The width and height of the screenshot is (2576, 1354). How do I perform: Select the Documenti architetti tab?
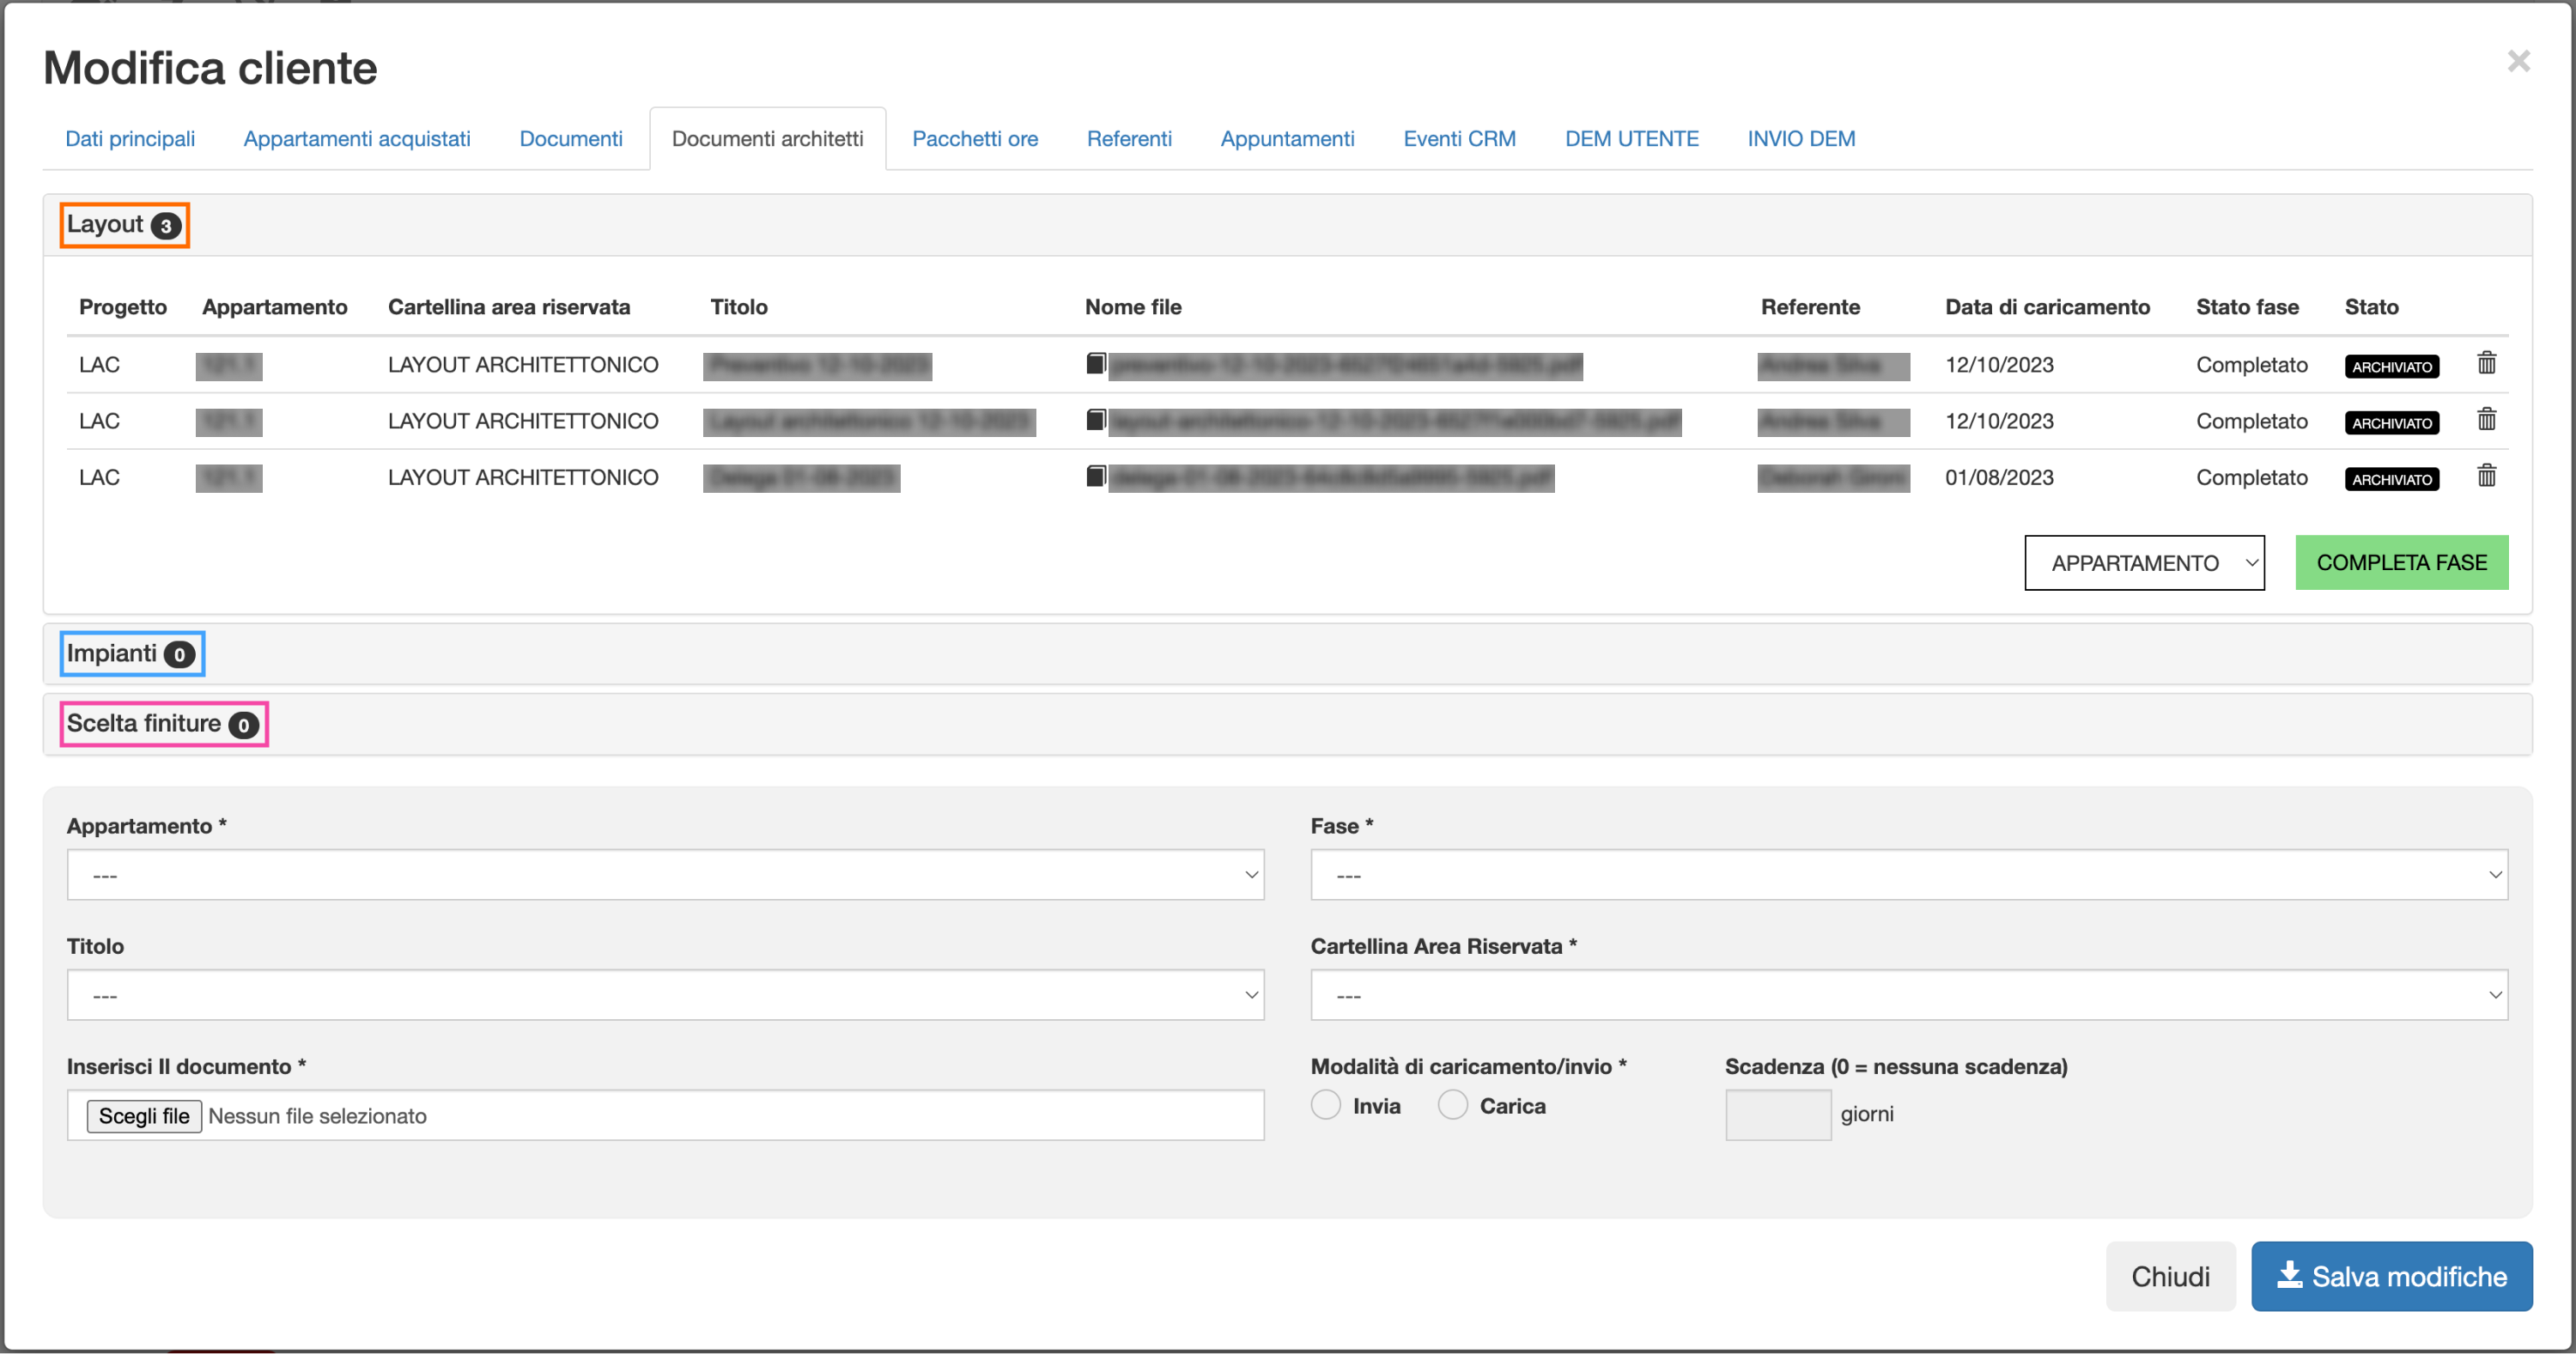click(x=767, y=139)
